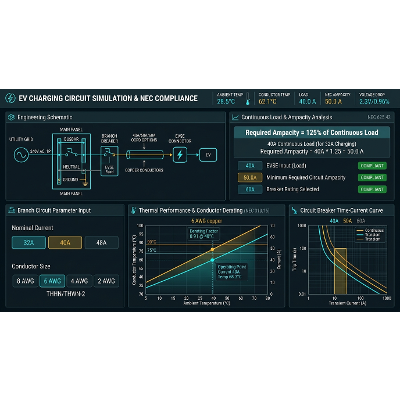Switch breaker curve to 40A tab
This screenshot has width=400, height=400.
(x=334, y=221)
